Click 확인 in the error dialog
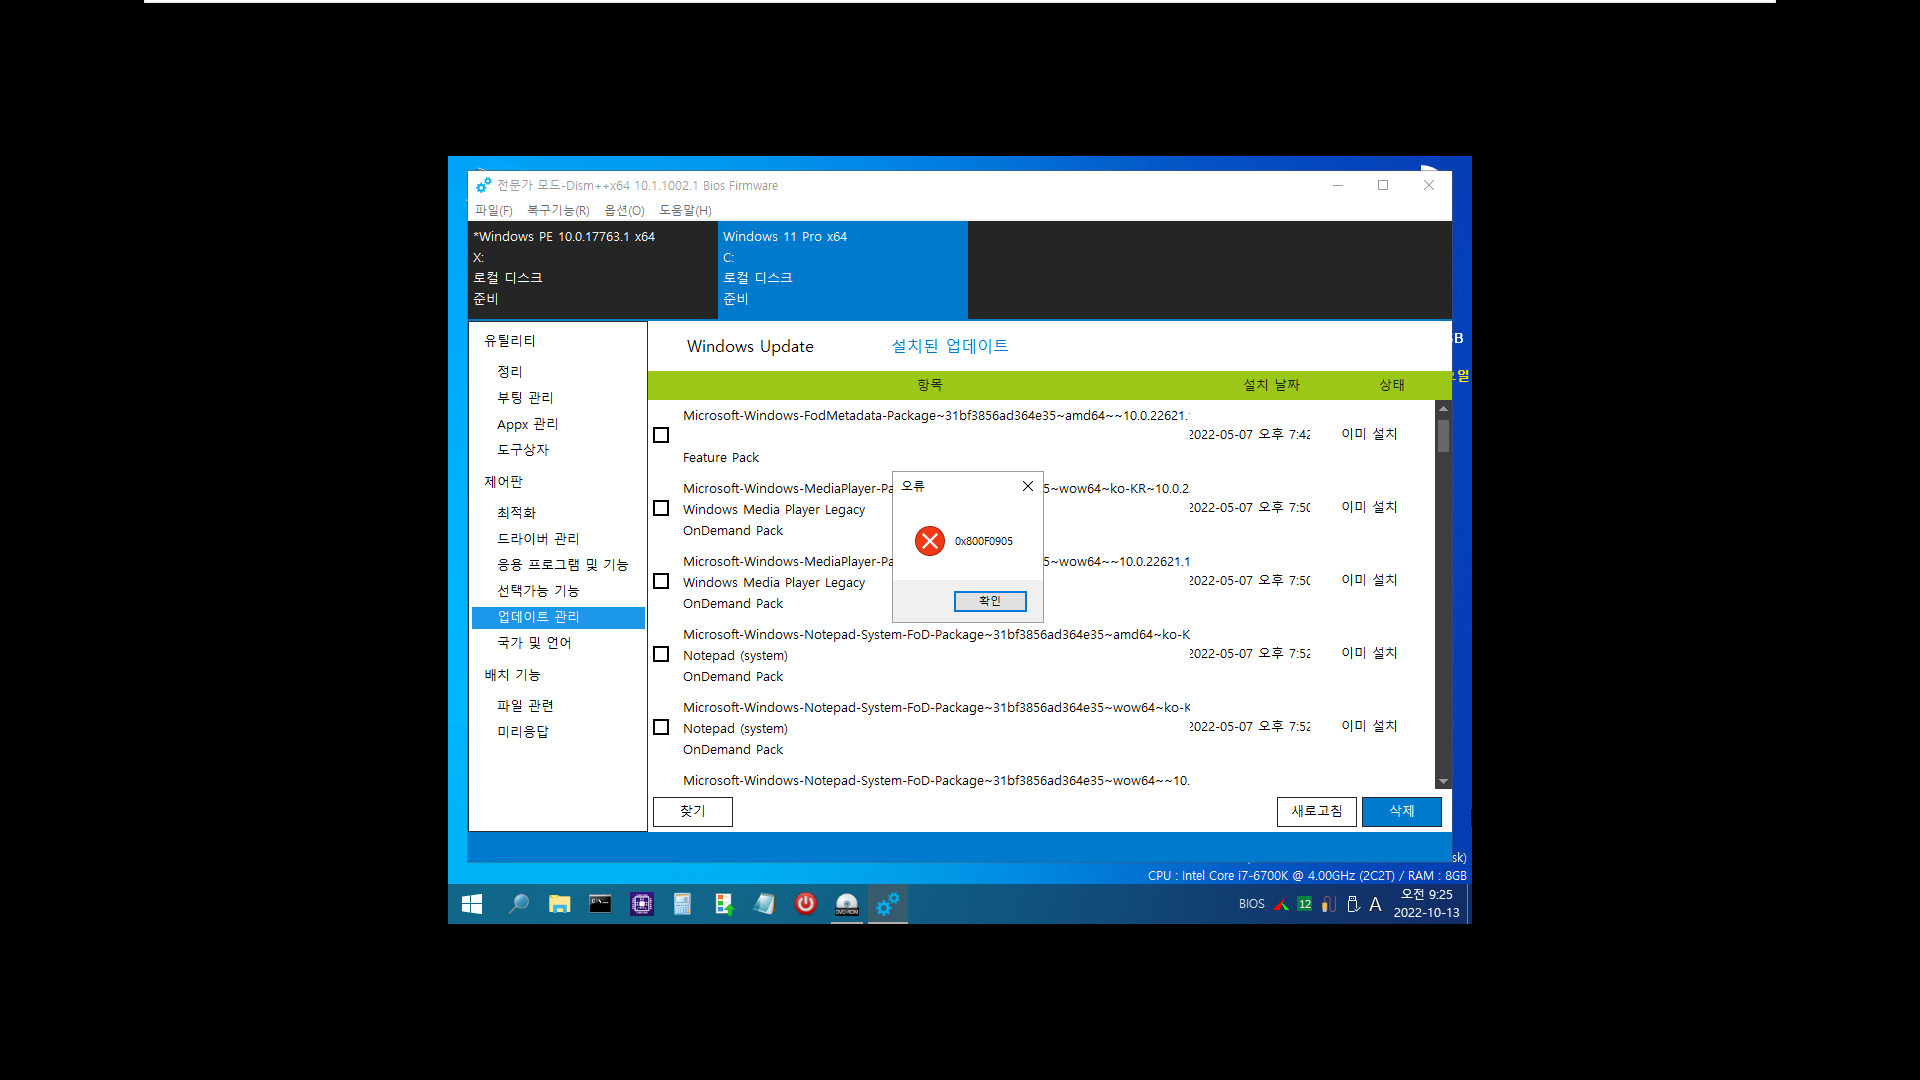Image resolution: width=1920 pixels, height=1080 pixels. pyautogui.click(x=989, y=601)
